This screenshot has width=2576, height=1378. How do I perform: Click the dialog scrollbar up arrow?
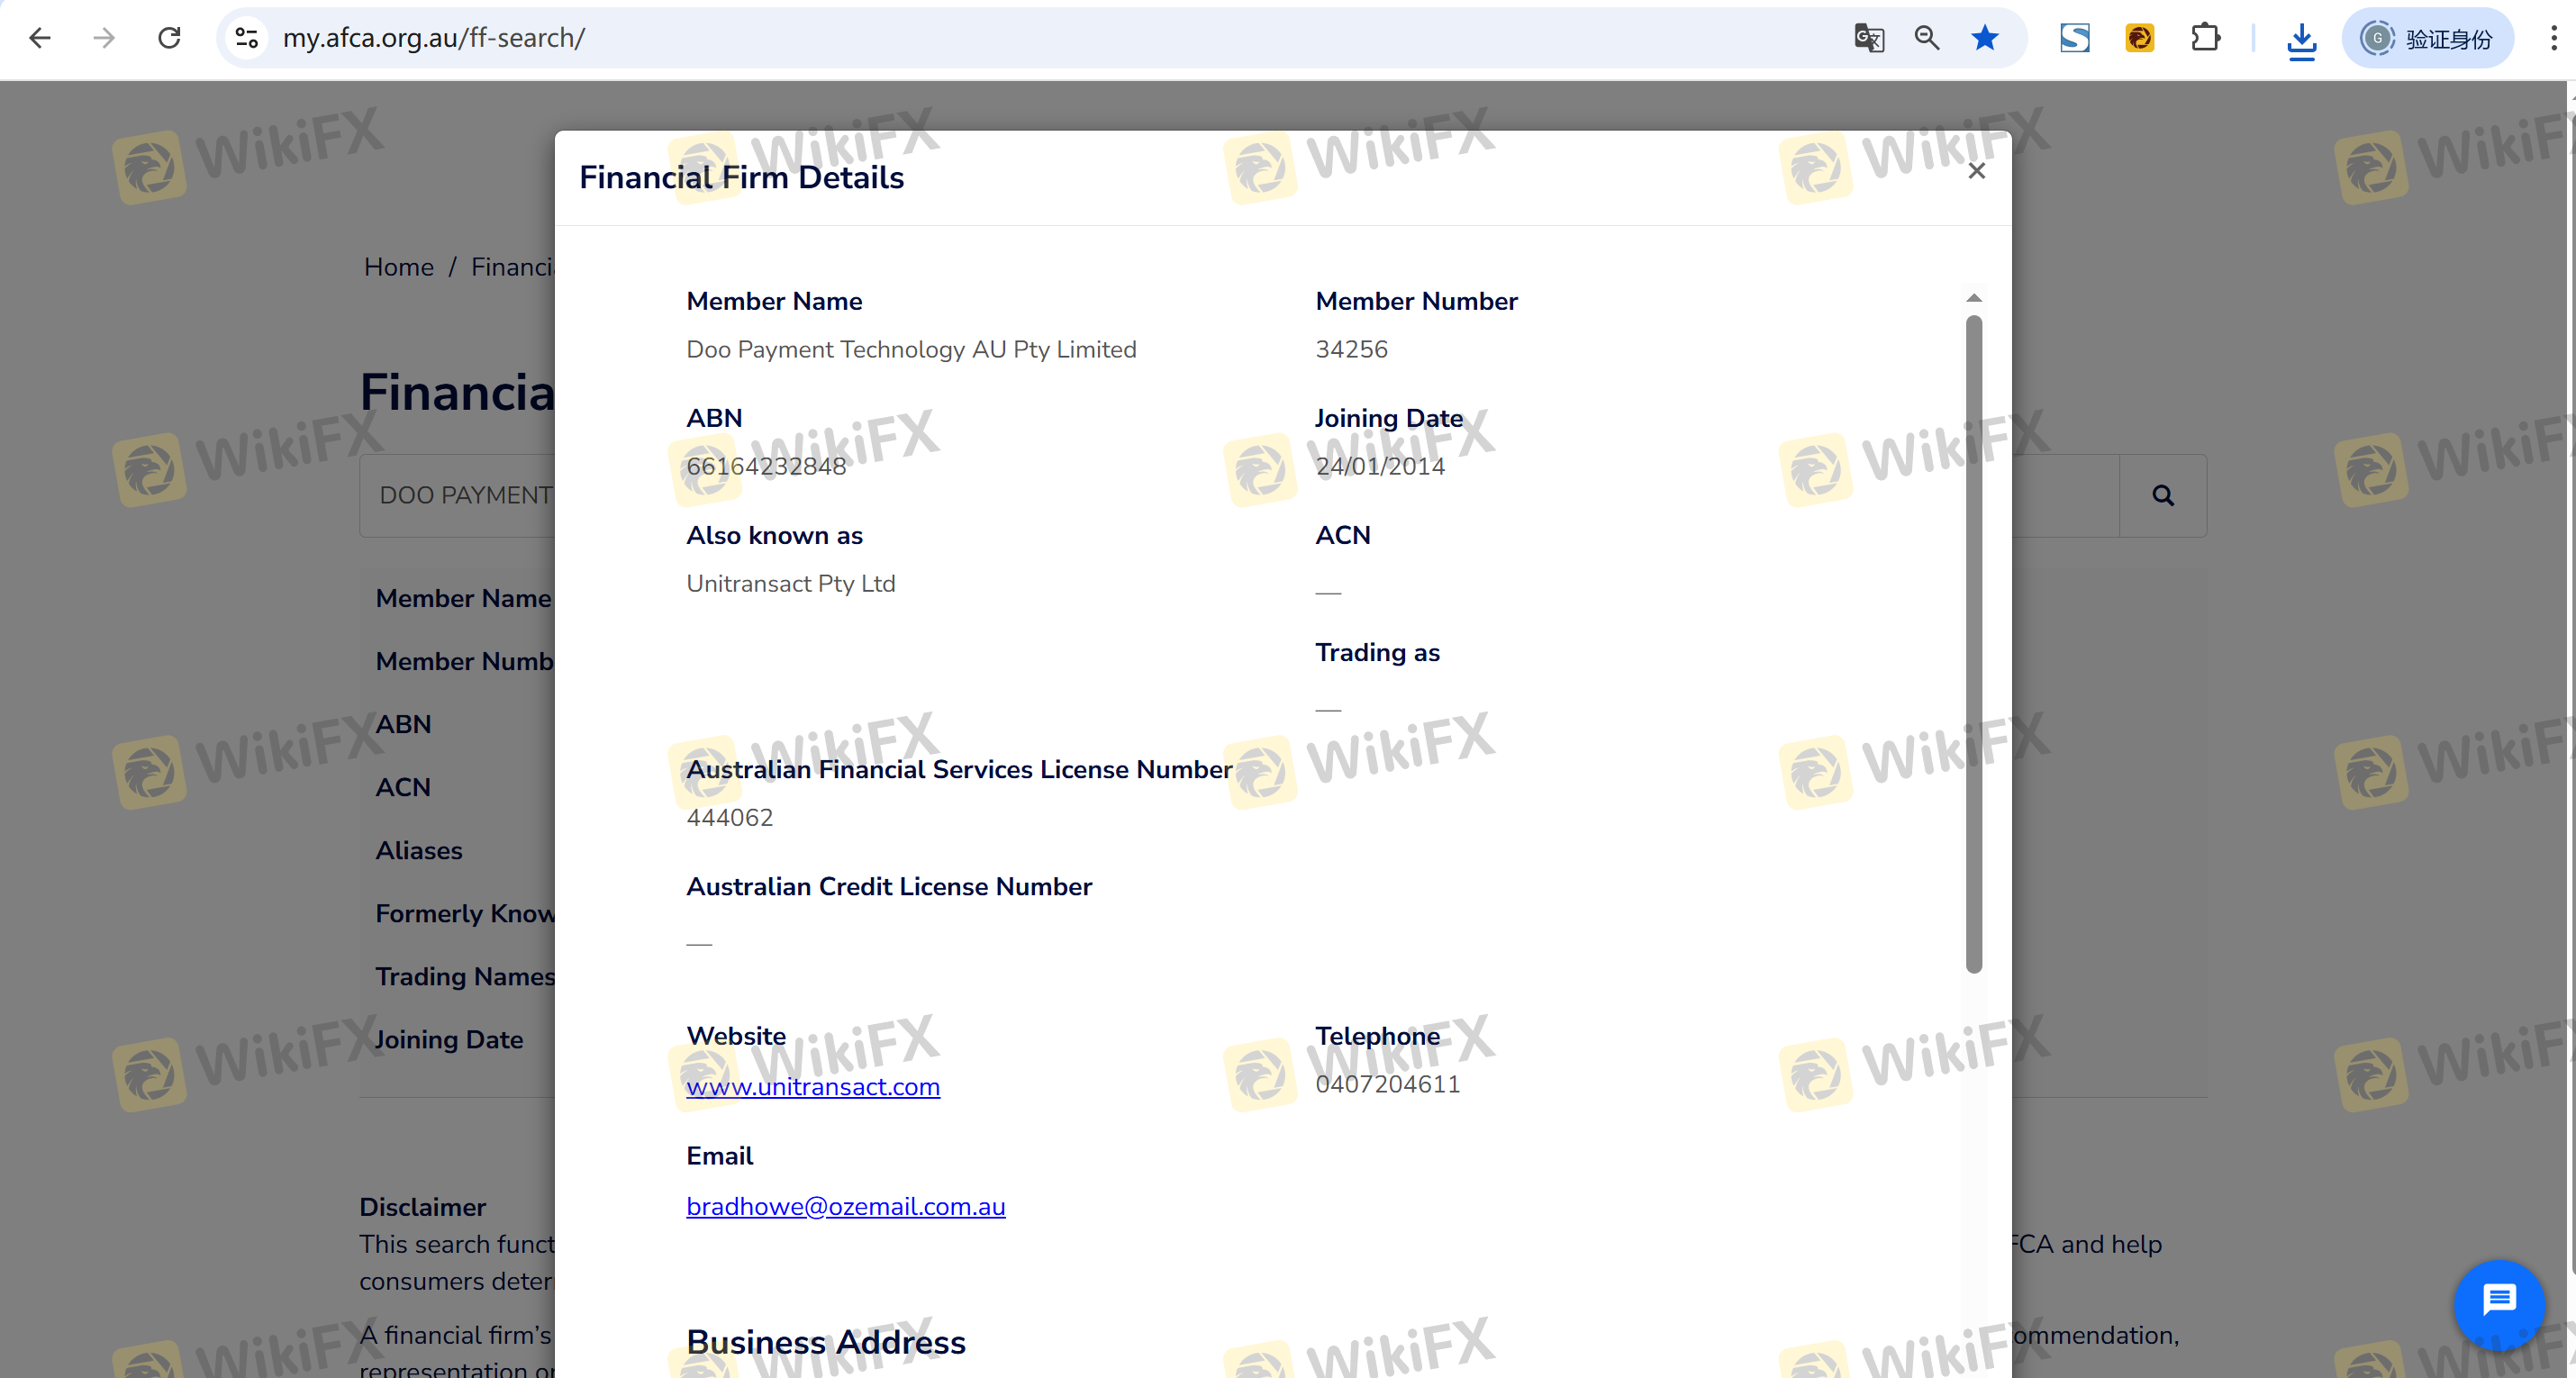(x=1973, y=298)
